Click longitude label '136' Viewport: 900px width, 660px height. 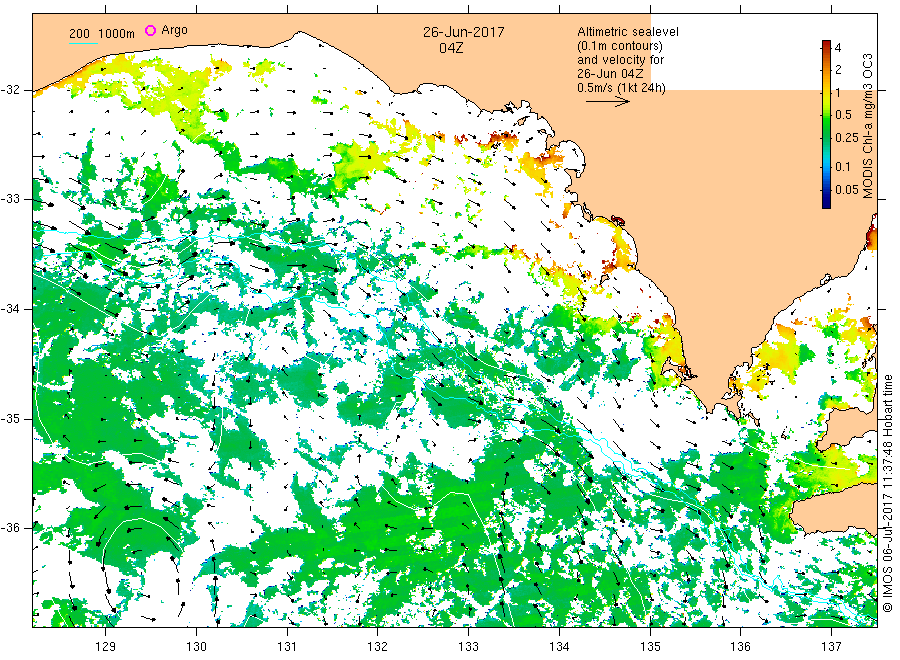(740, 647)
